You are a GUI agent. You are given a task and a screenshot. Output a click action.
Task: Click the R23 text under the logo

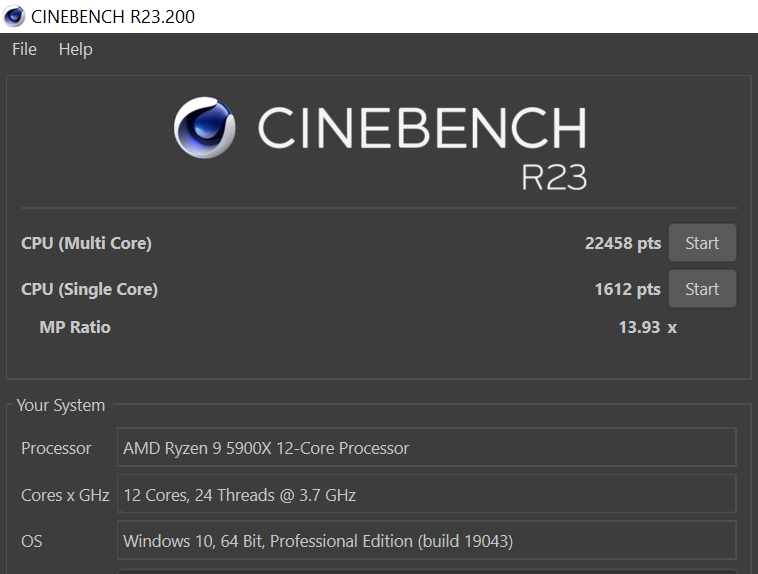[x=554, y=177]
